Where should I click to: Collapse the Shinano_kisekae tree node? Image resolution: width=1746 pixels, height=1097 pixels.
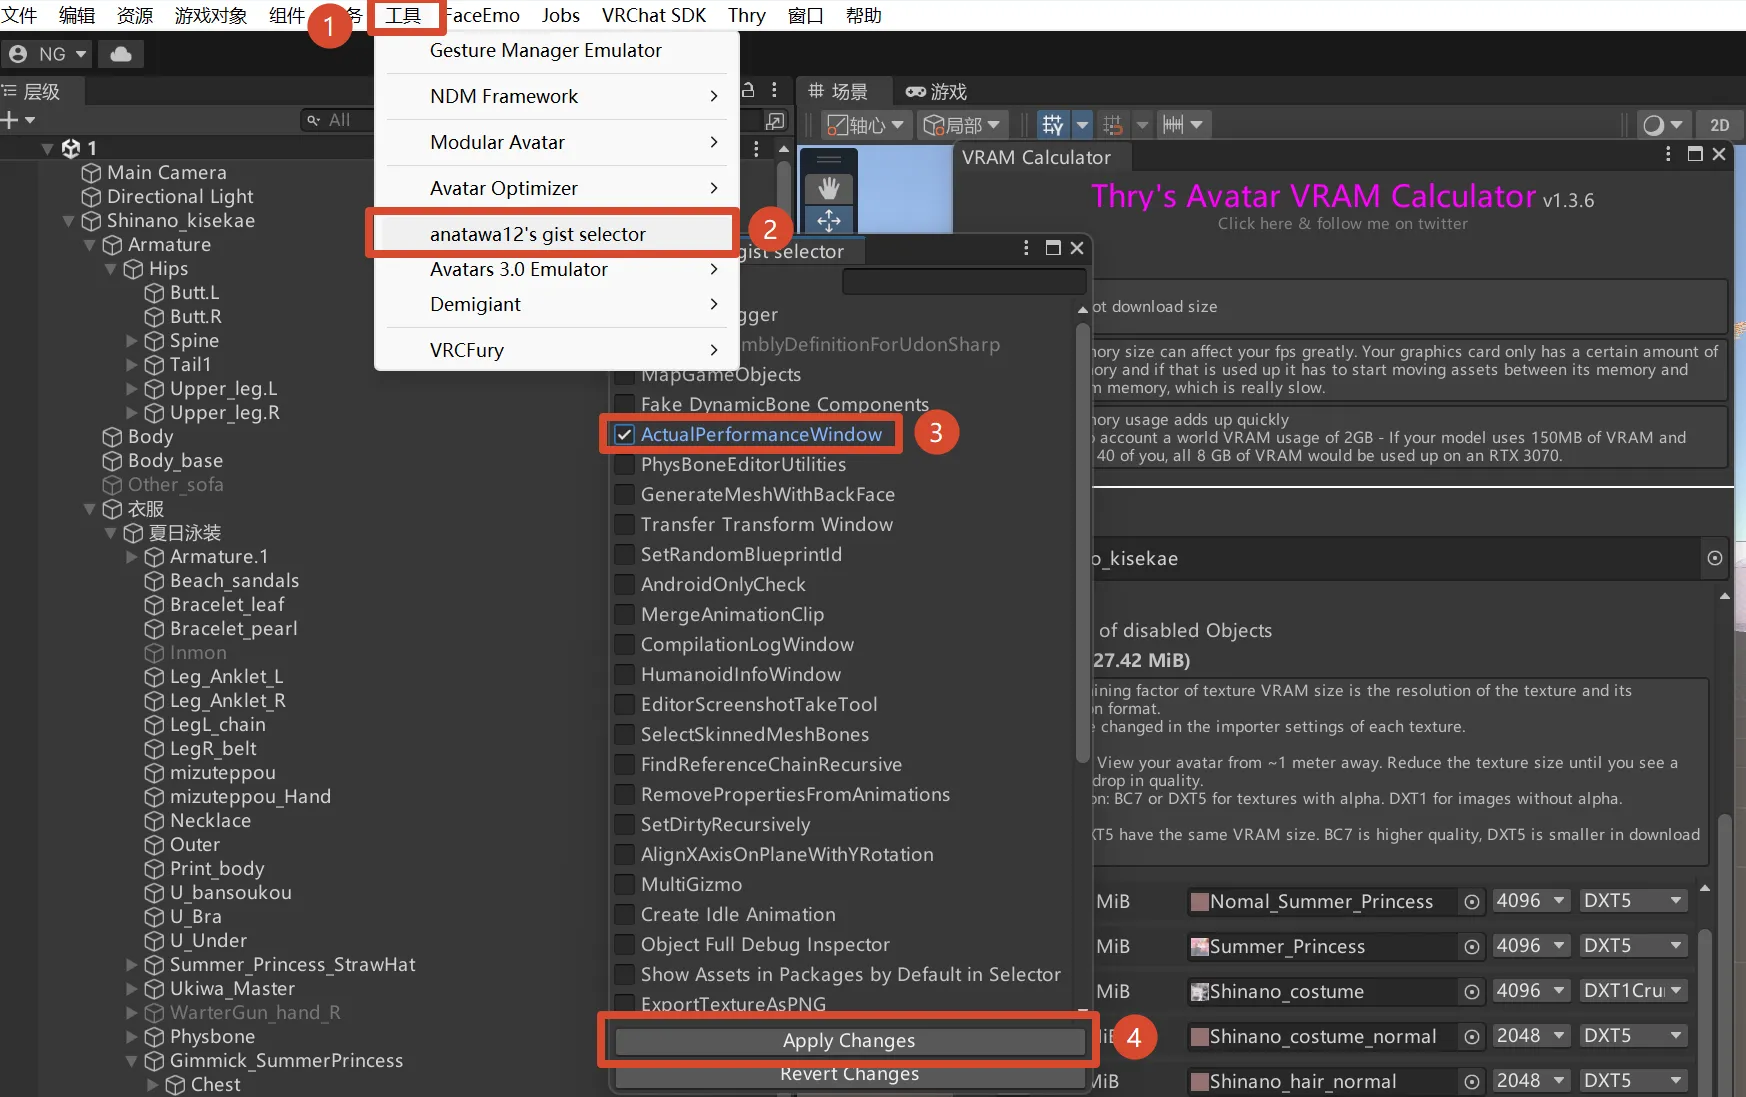tap(68, 221)
